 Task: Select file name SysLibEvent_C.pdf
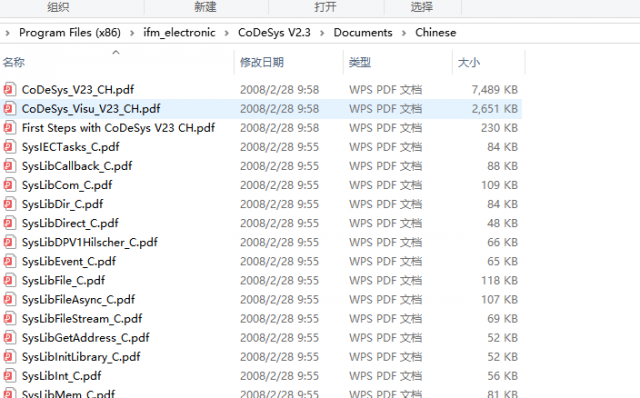click(69, 262)
